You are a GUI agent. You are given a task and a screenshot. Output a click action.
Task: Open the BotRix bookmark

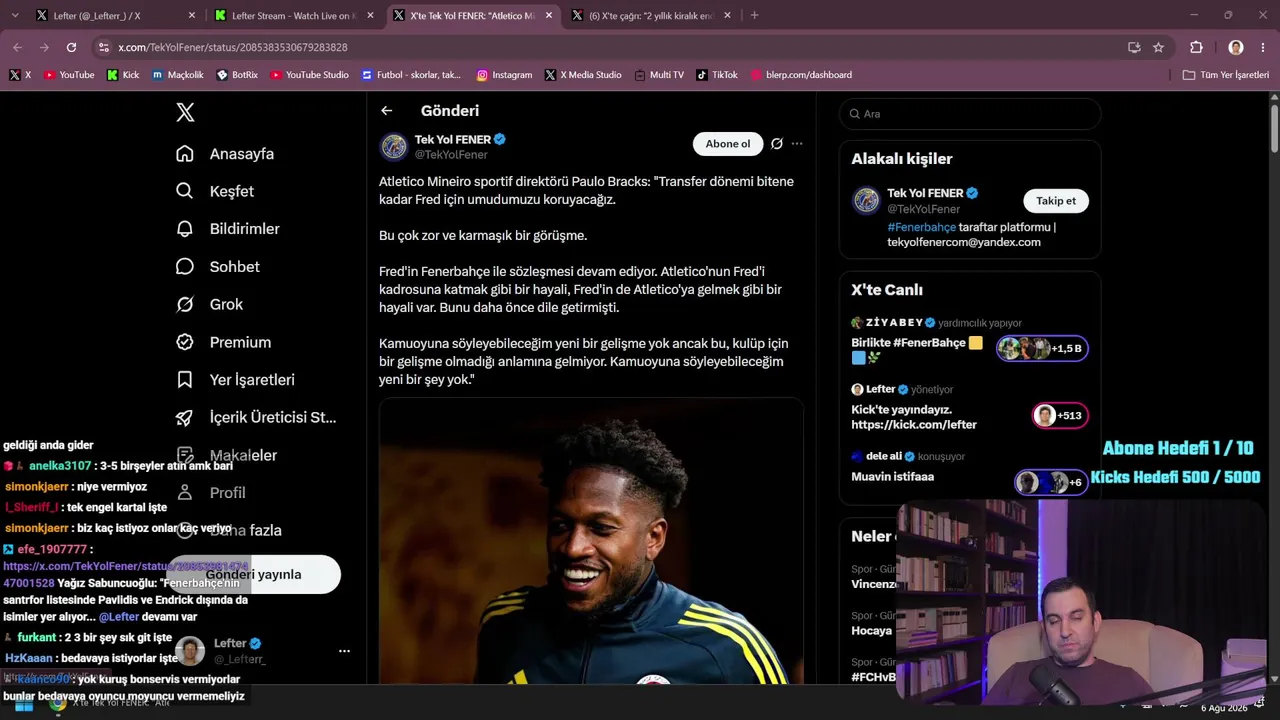tap(237, 75)
